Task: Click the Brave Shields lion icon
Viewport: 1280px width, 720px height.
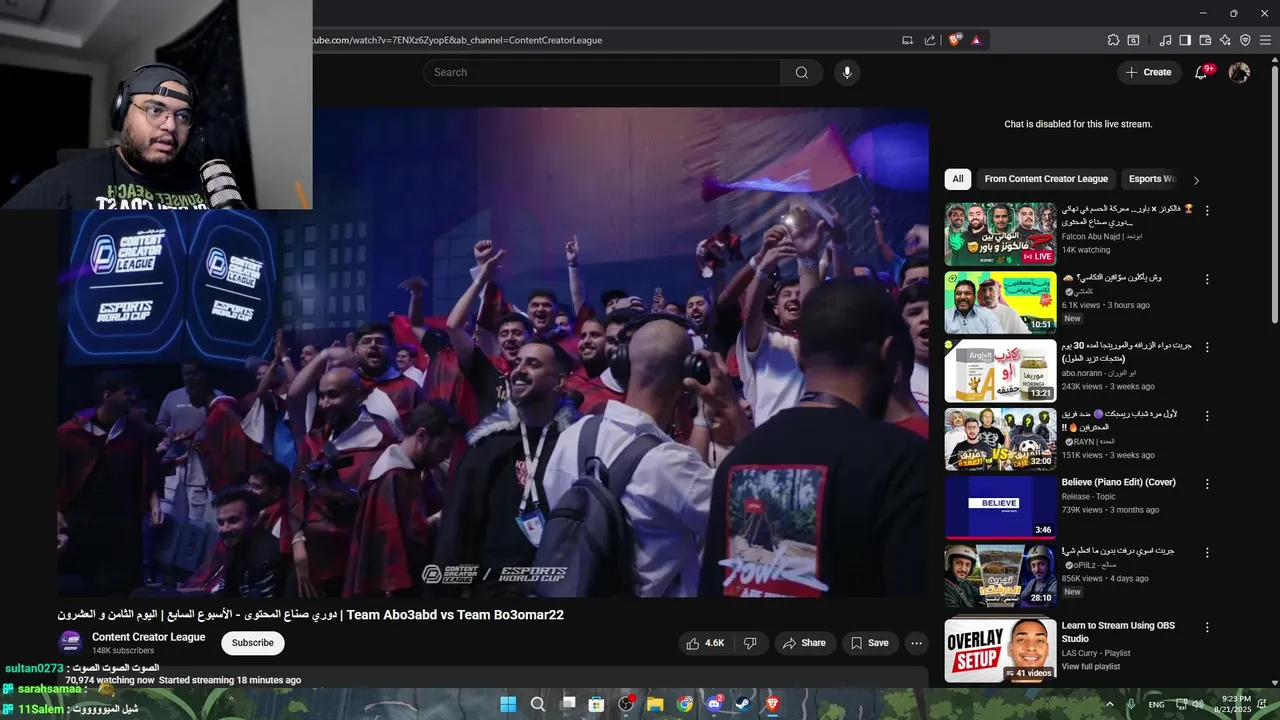Action: [955, 40]
